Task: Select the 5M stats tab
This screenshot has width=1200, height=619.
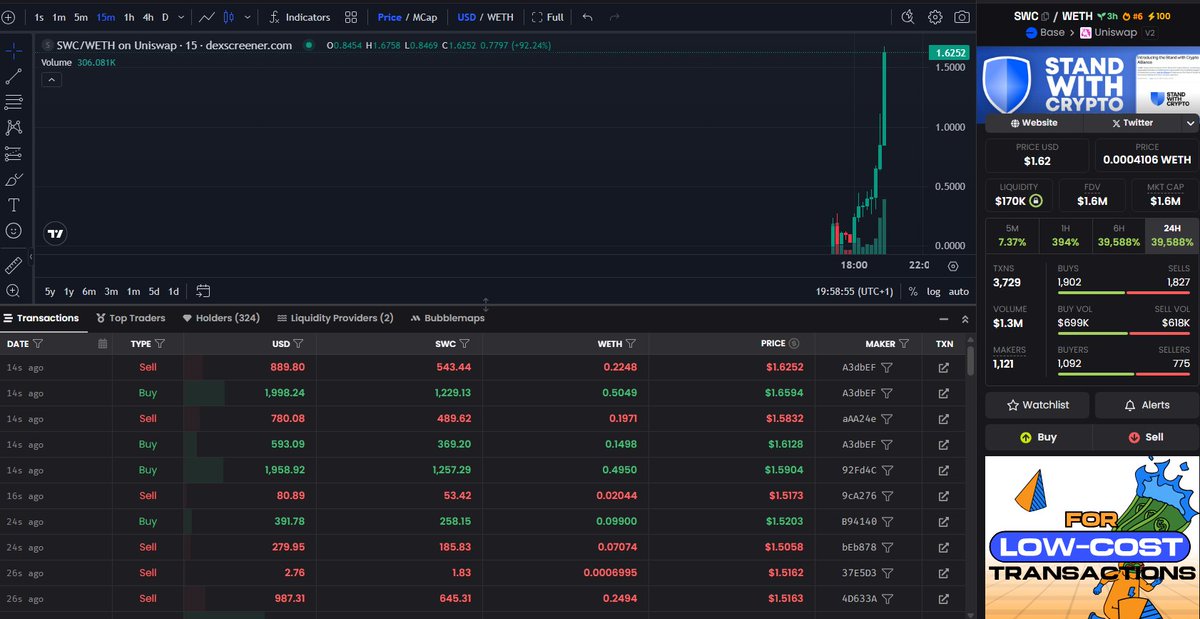Action: pos(1012,235)
